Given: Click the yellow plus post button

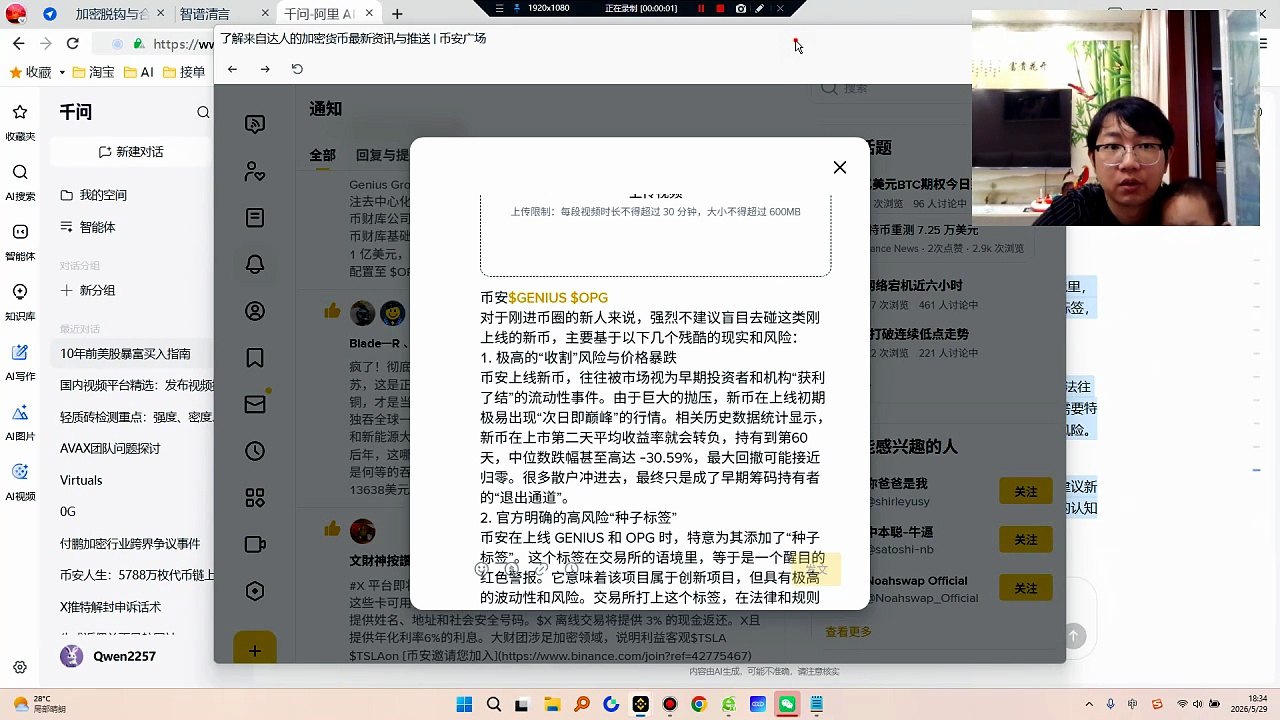Looking at the screenshot, I should 255,650.
